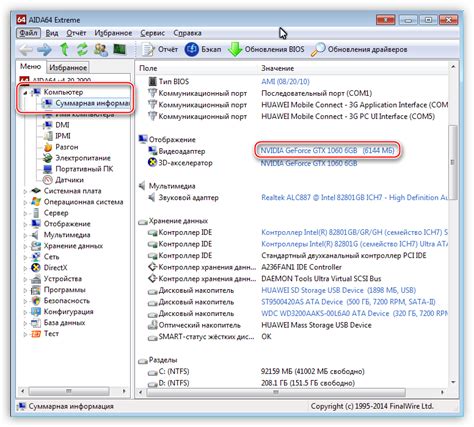Screen dimensions: 474x427
Task: Click the vertical scrollbar thumb in details pane
Action: click(452, 162)
